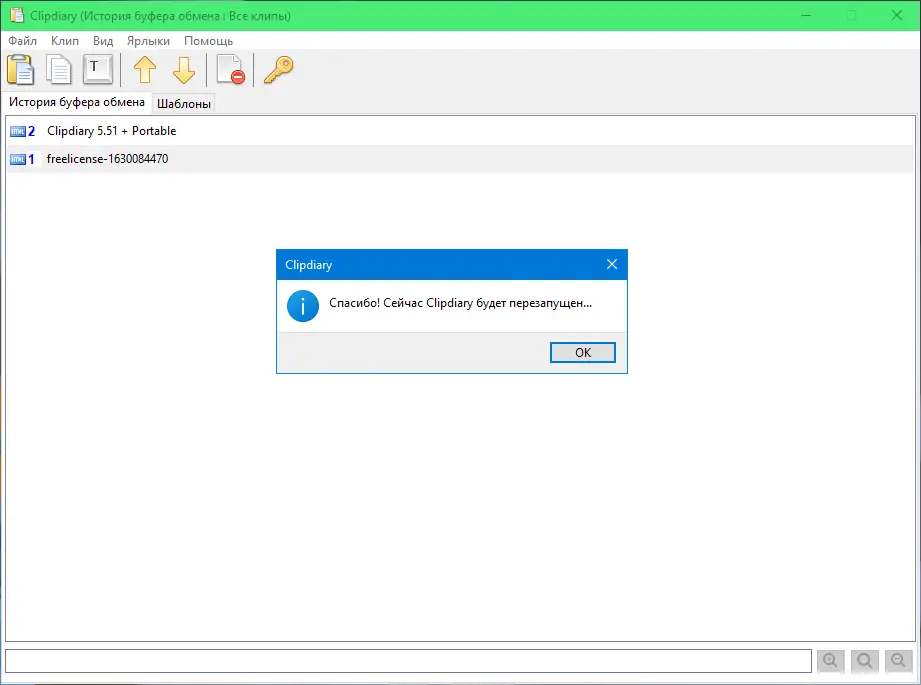The width and height of the screenshot is (921, 685).
Task: Select clip 'freelicense-1630084470'
Action: 460,159
